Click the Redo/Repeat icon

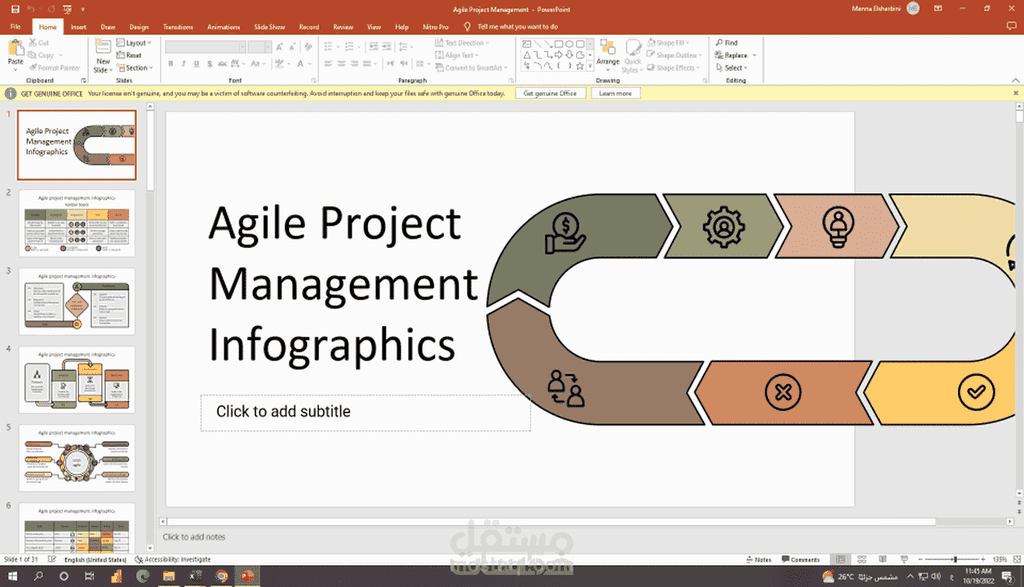51,9
